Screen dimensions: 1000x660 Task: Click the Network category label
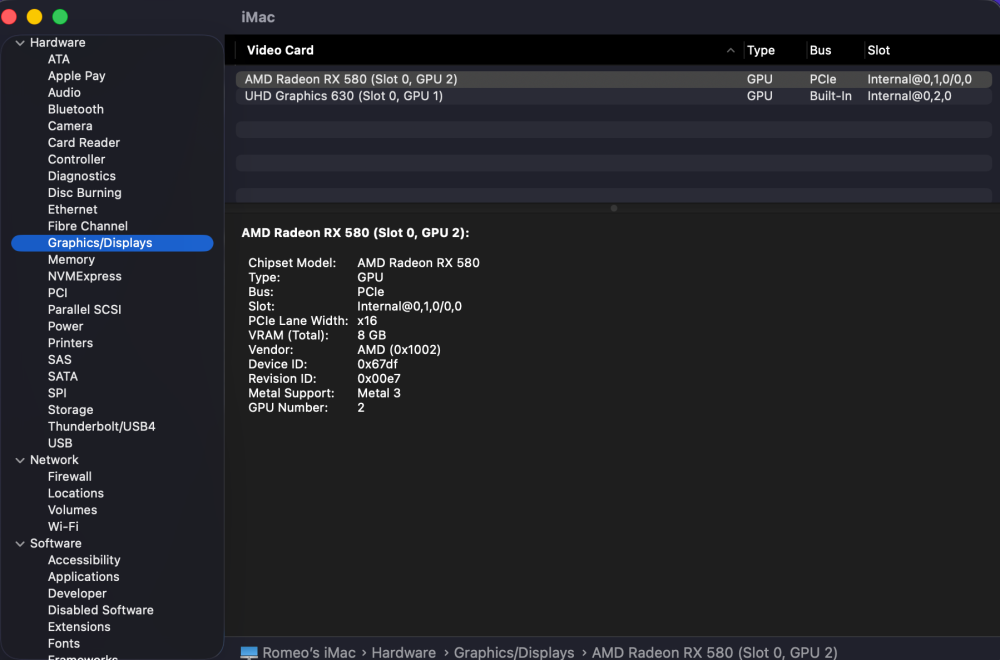coord(54,460)
